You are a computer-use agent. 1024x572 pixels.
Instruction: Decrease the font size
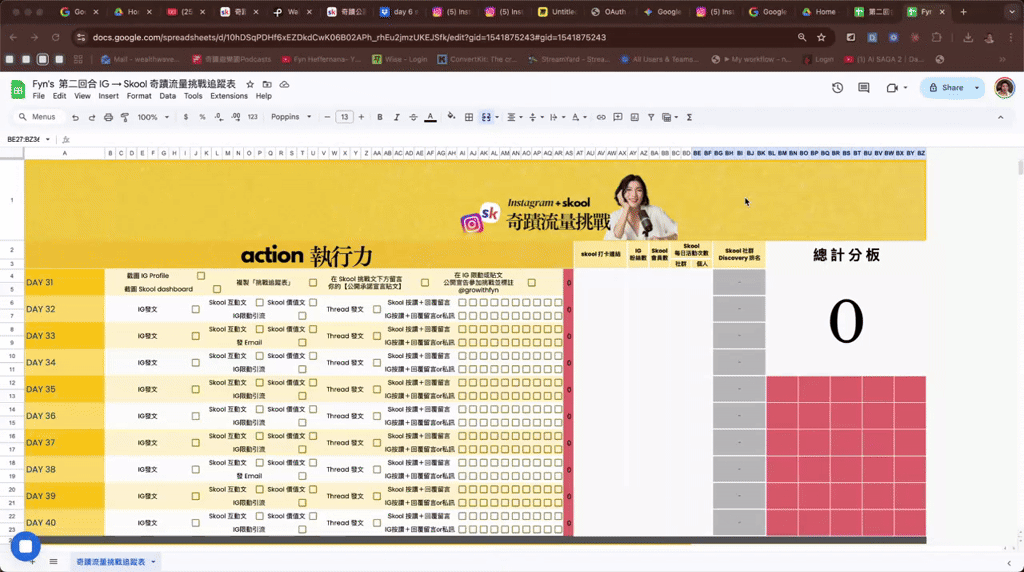pos(327,118)
